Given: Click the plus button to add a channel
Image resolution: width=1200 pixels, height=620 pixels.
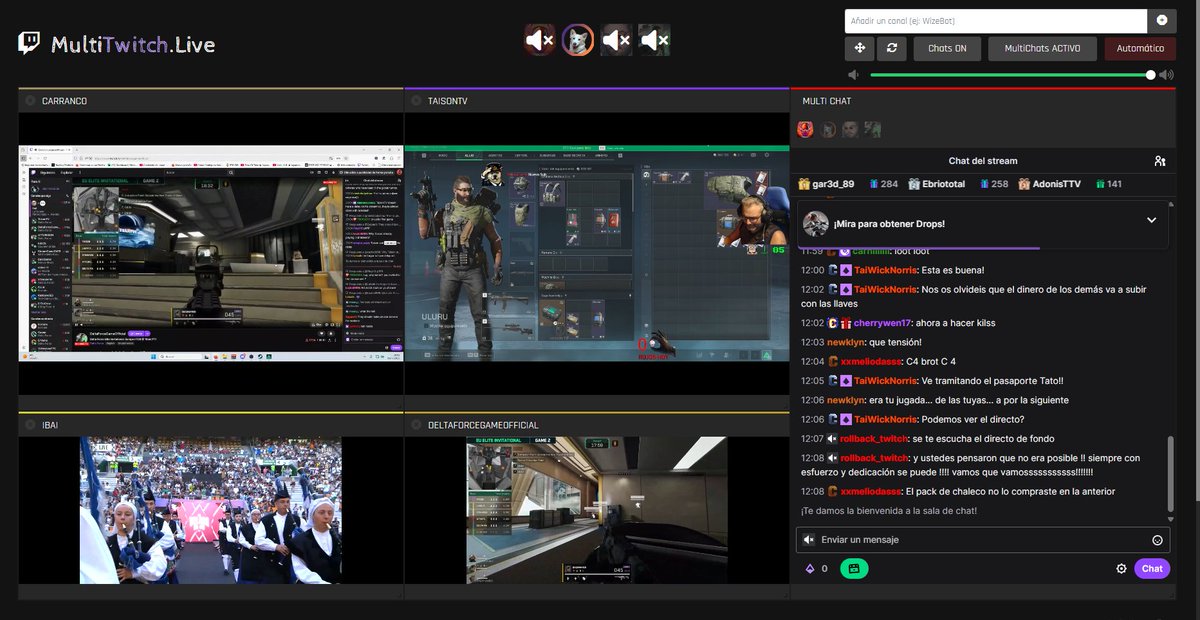Looking at the screenshot, I should 1162,21.
